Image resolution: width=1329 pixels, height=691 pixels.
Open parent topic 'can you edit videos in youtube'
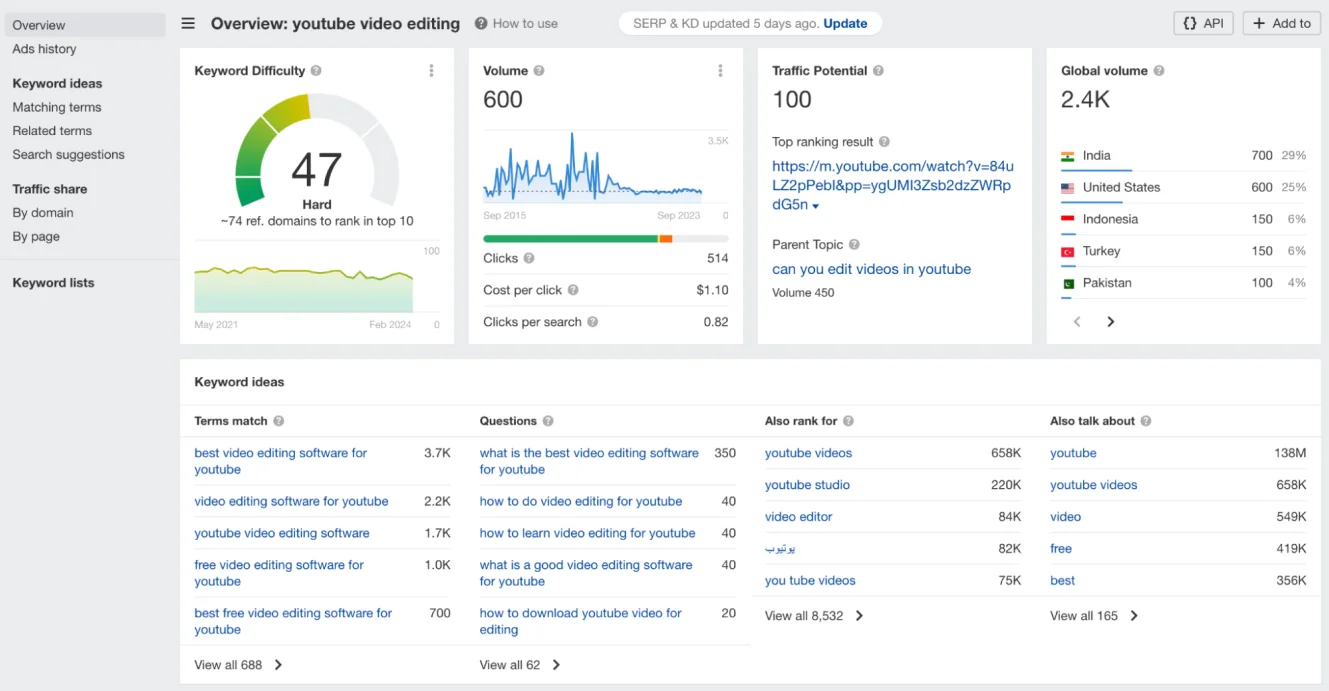(x=871, y=269)
